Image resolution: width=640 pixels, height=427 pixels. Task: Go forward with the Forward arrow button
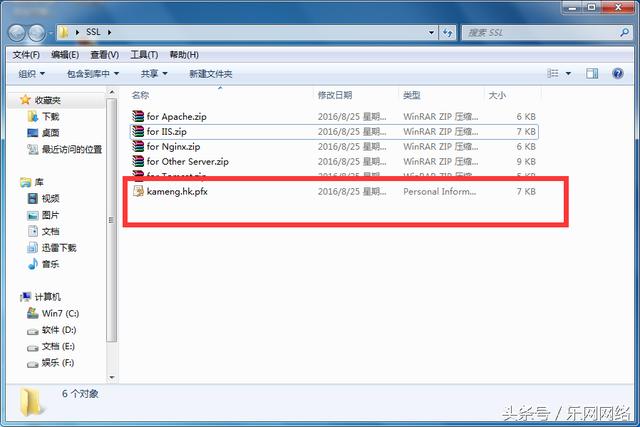point(37,32)
